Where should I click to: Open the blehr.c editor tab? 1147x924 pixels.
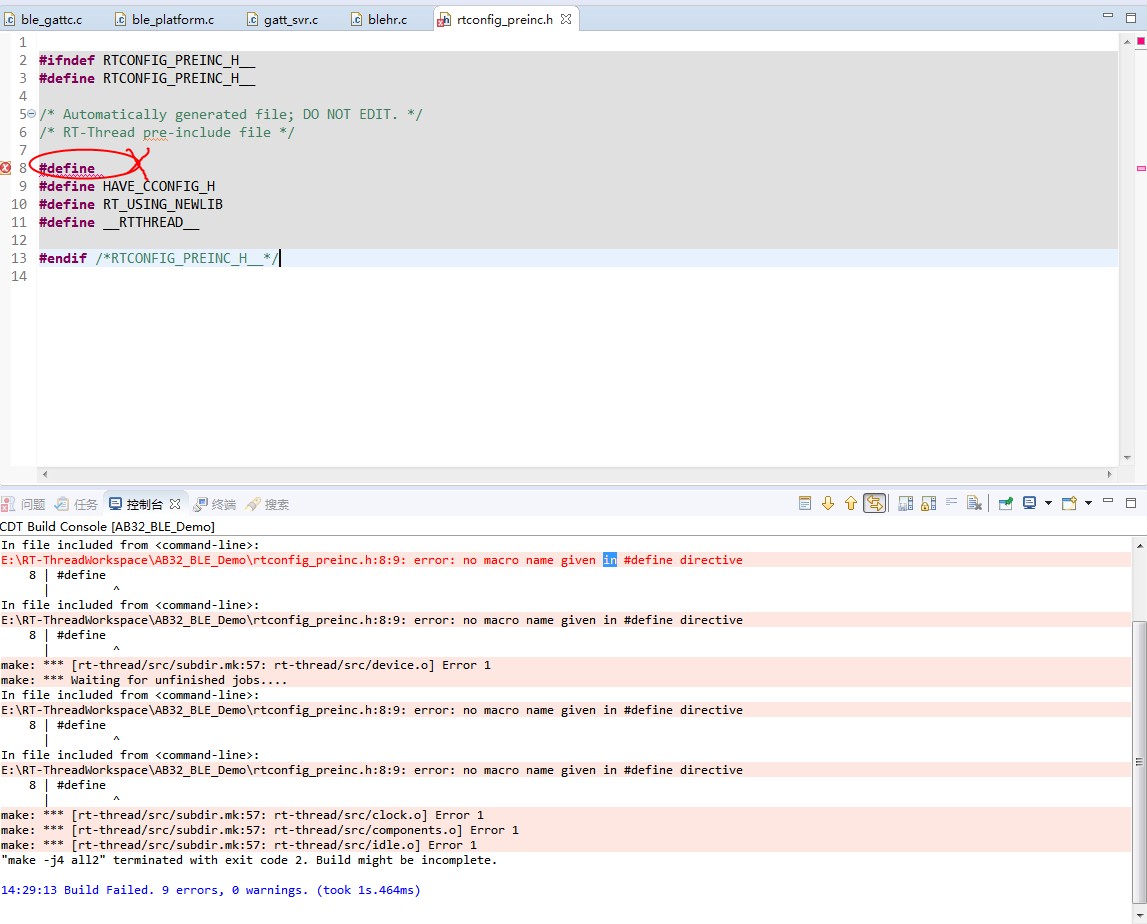379,20
